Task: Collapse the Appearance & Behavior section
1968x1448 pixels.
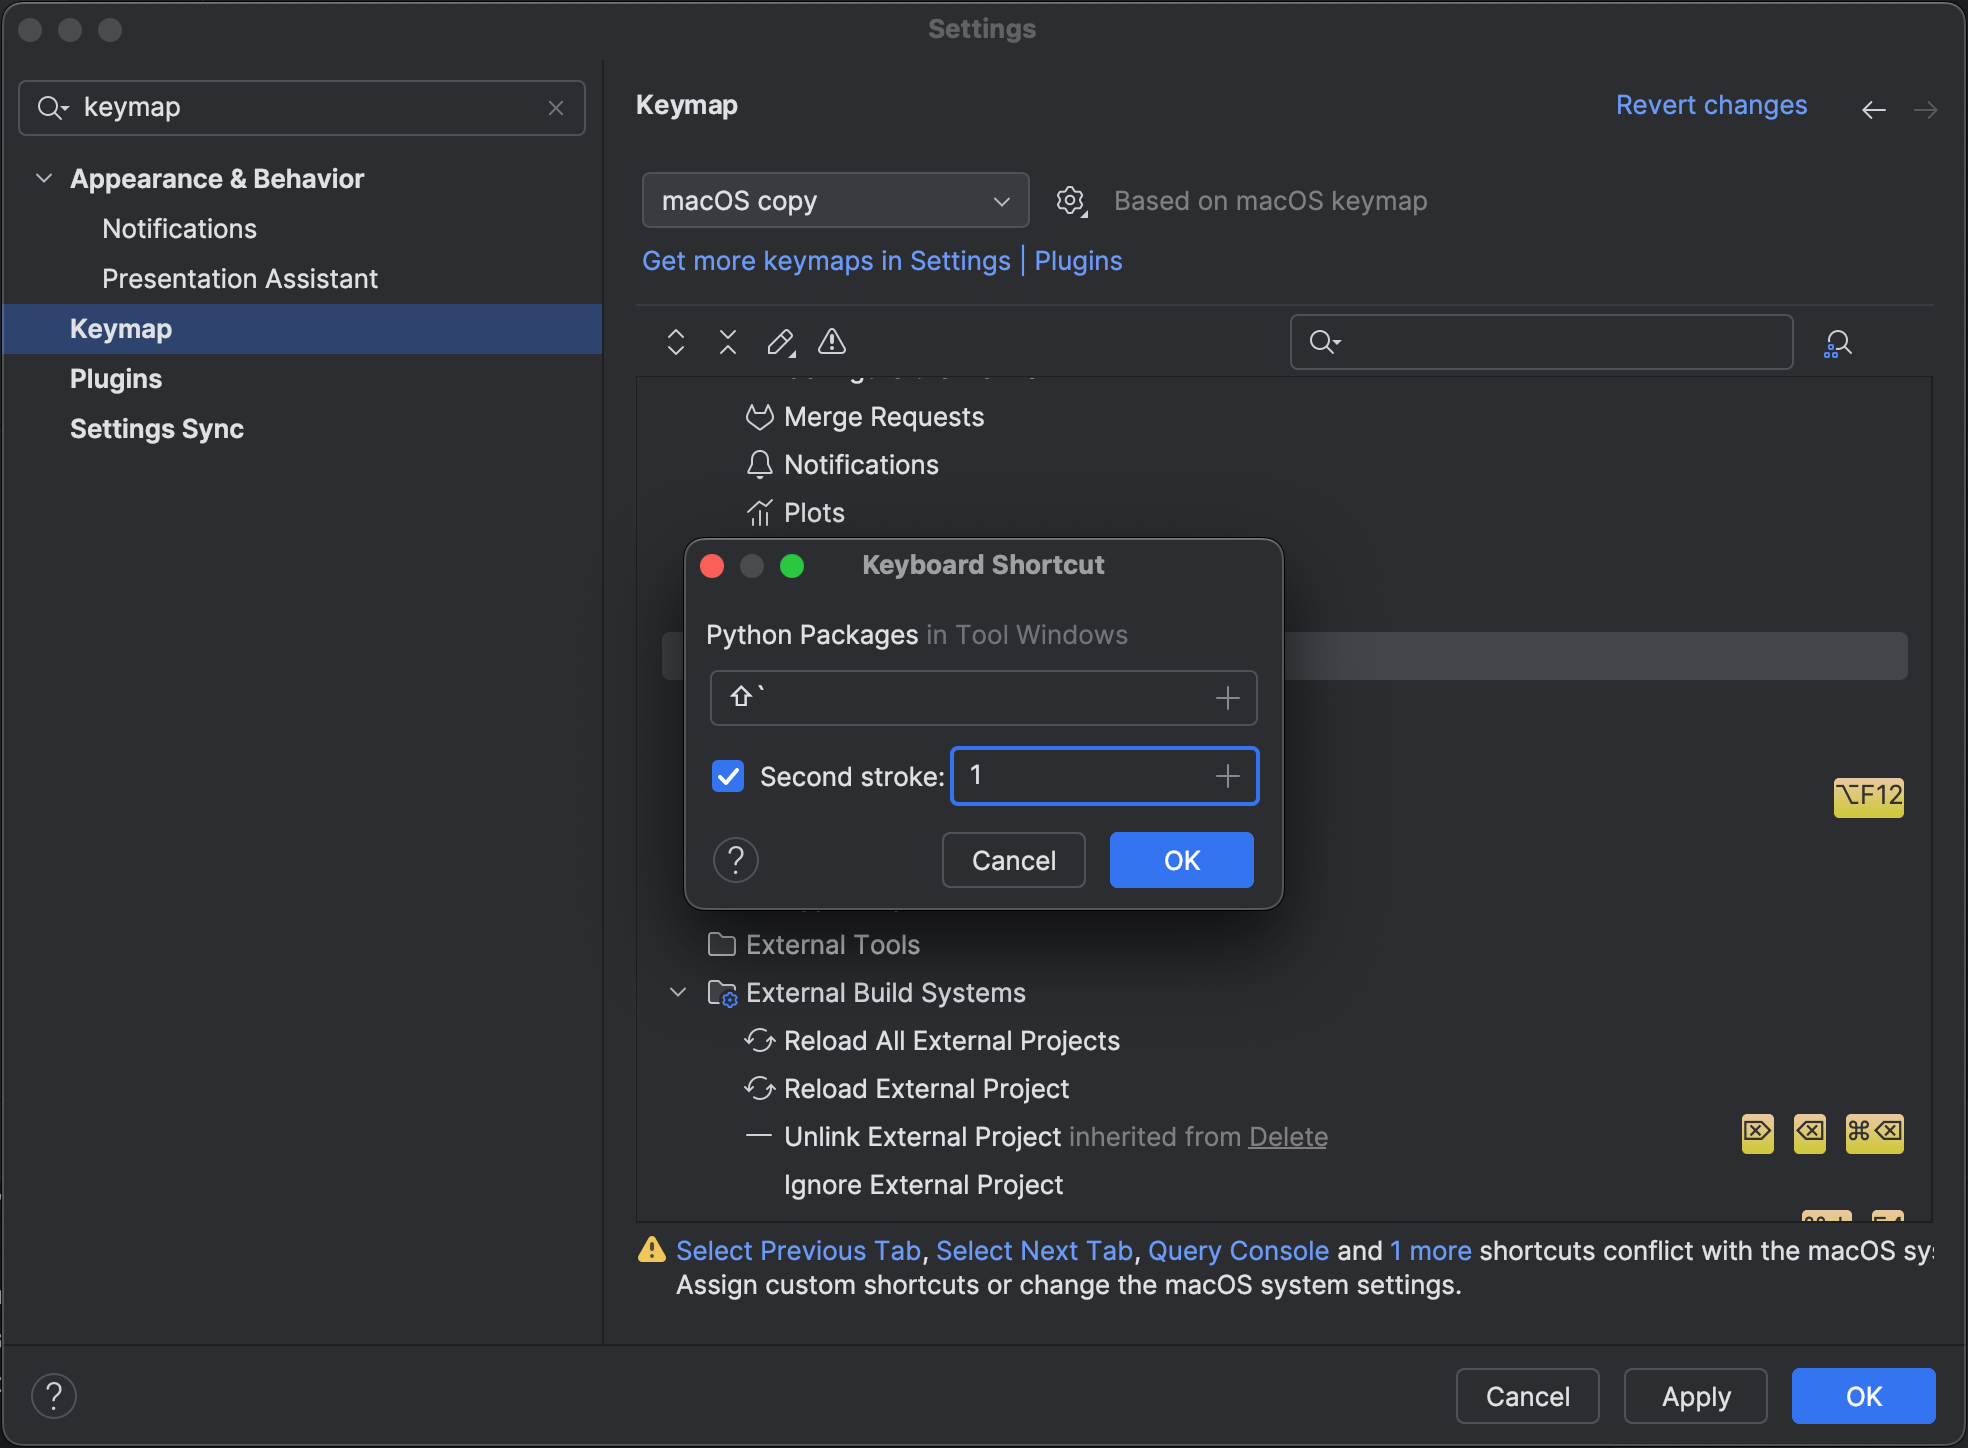Action: [43, 178]
